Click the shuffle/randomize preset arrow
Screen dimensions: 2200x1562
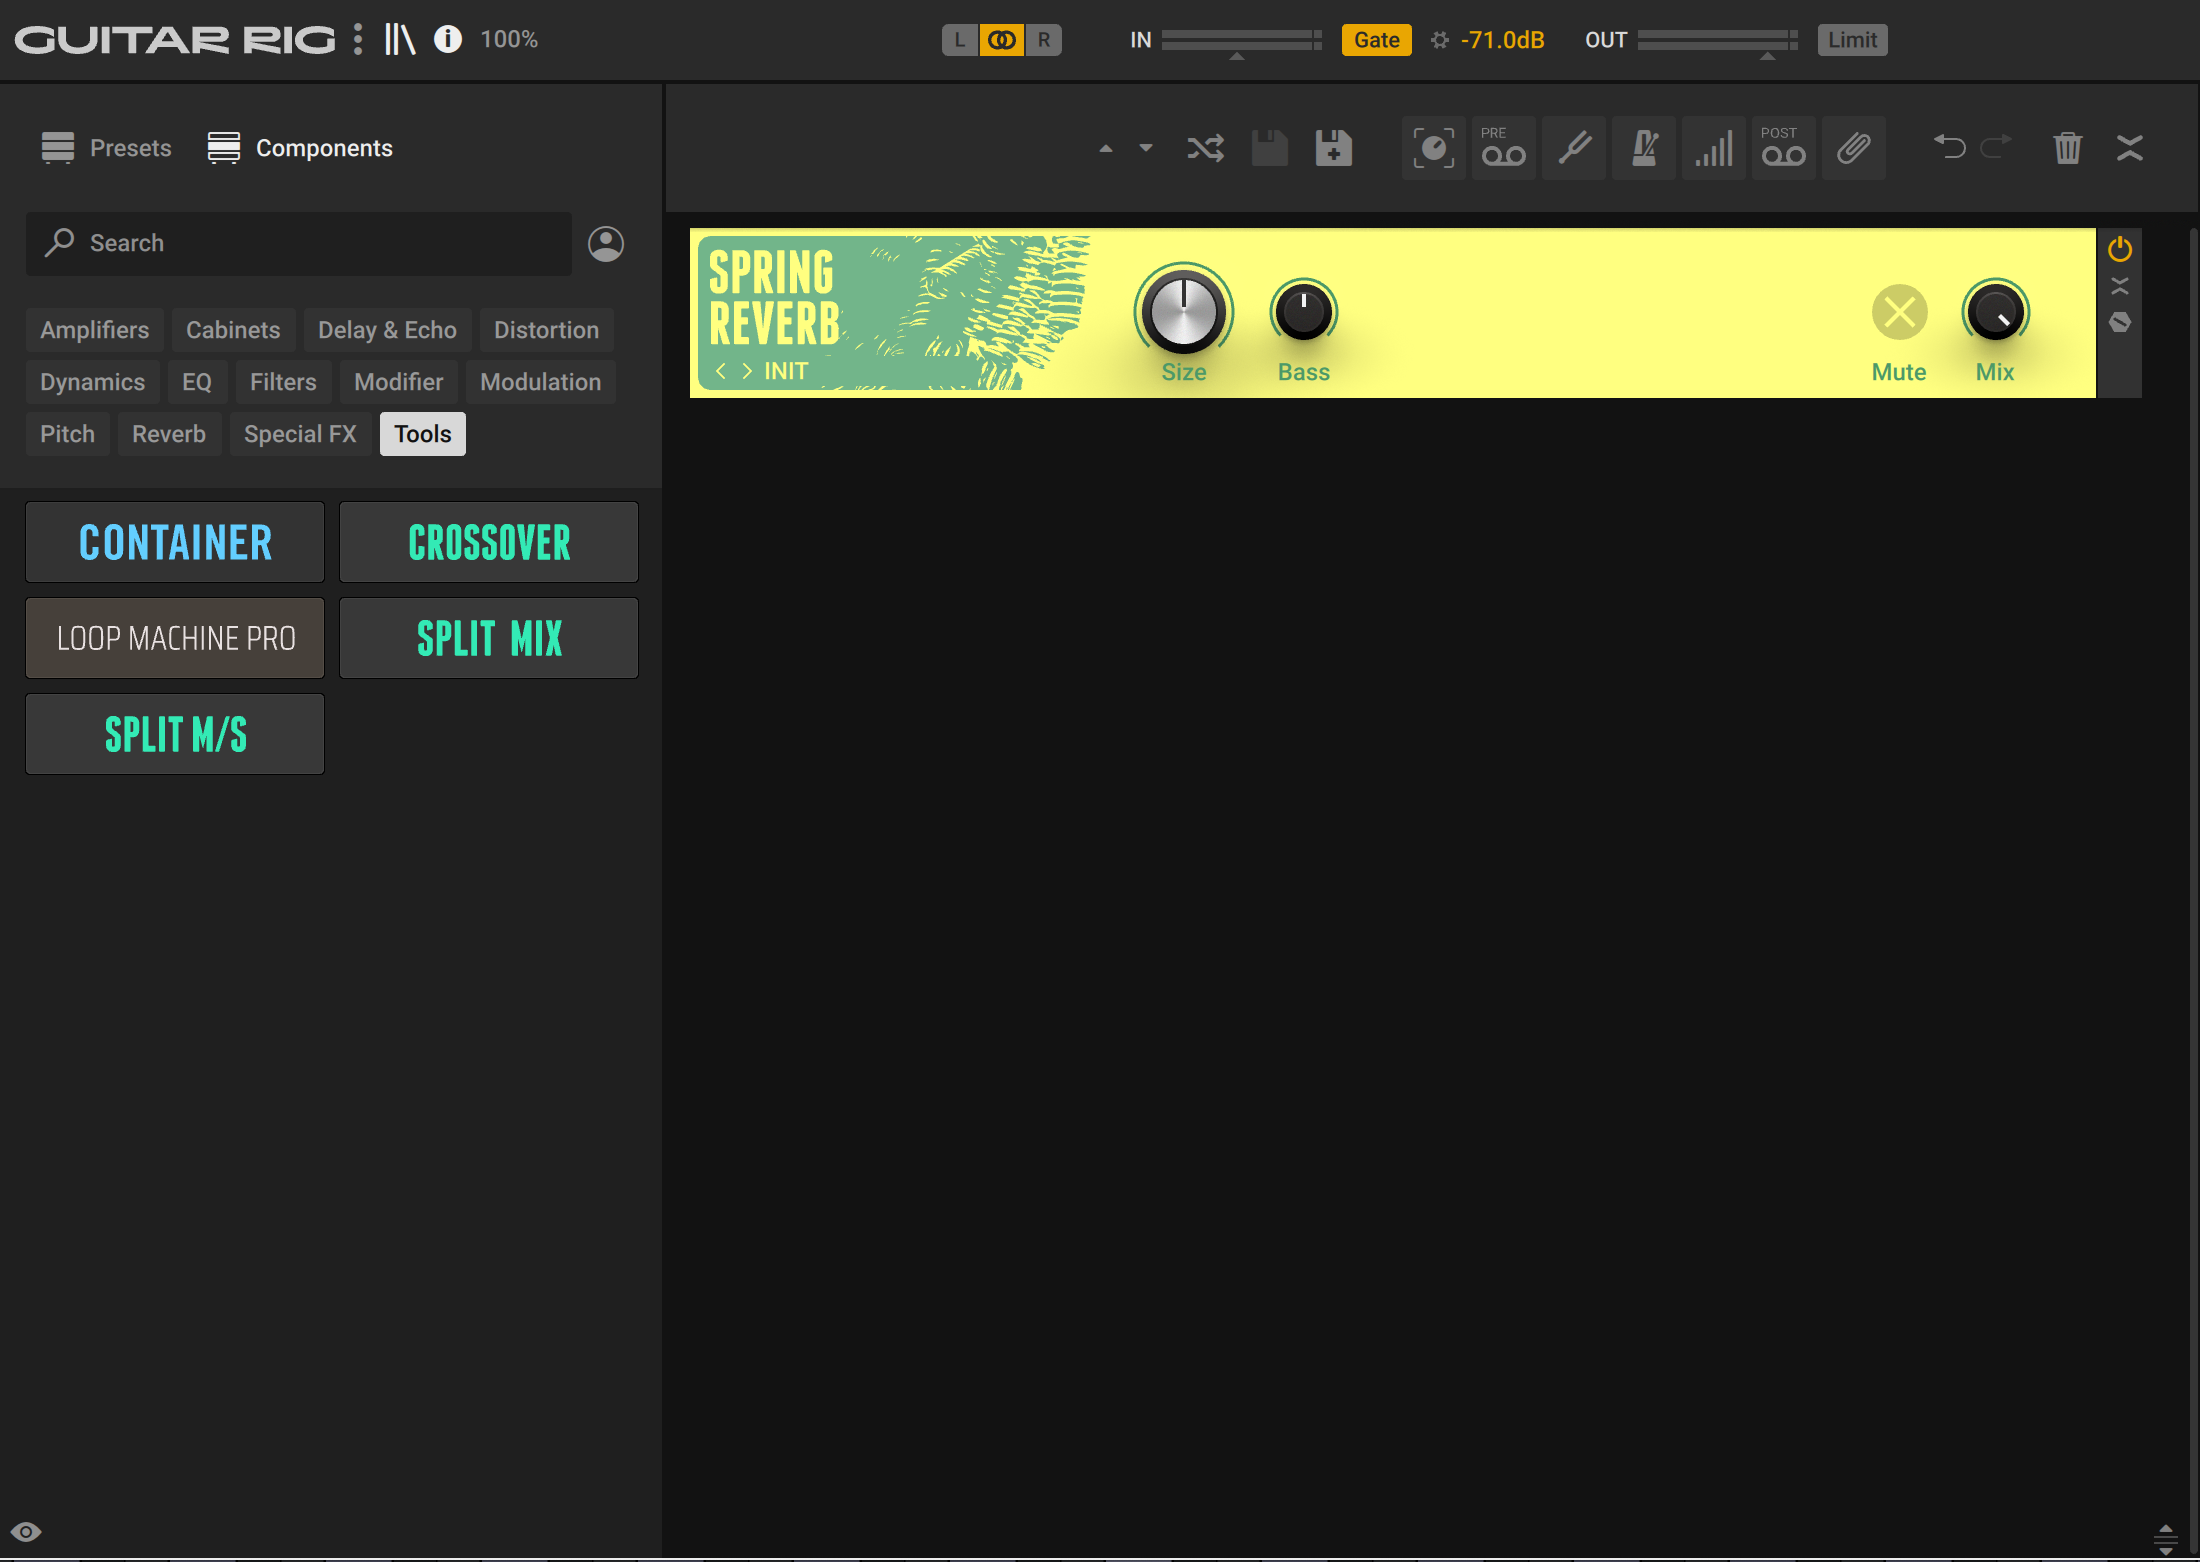pyautogui.click(x=1203, y=147)
